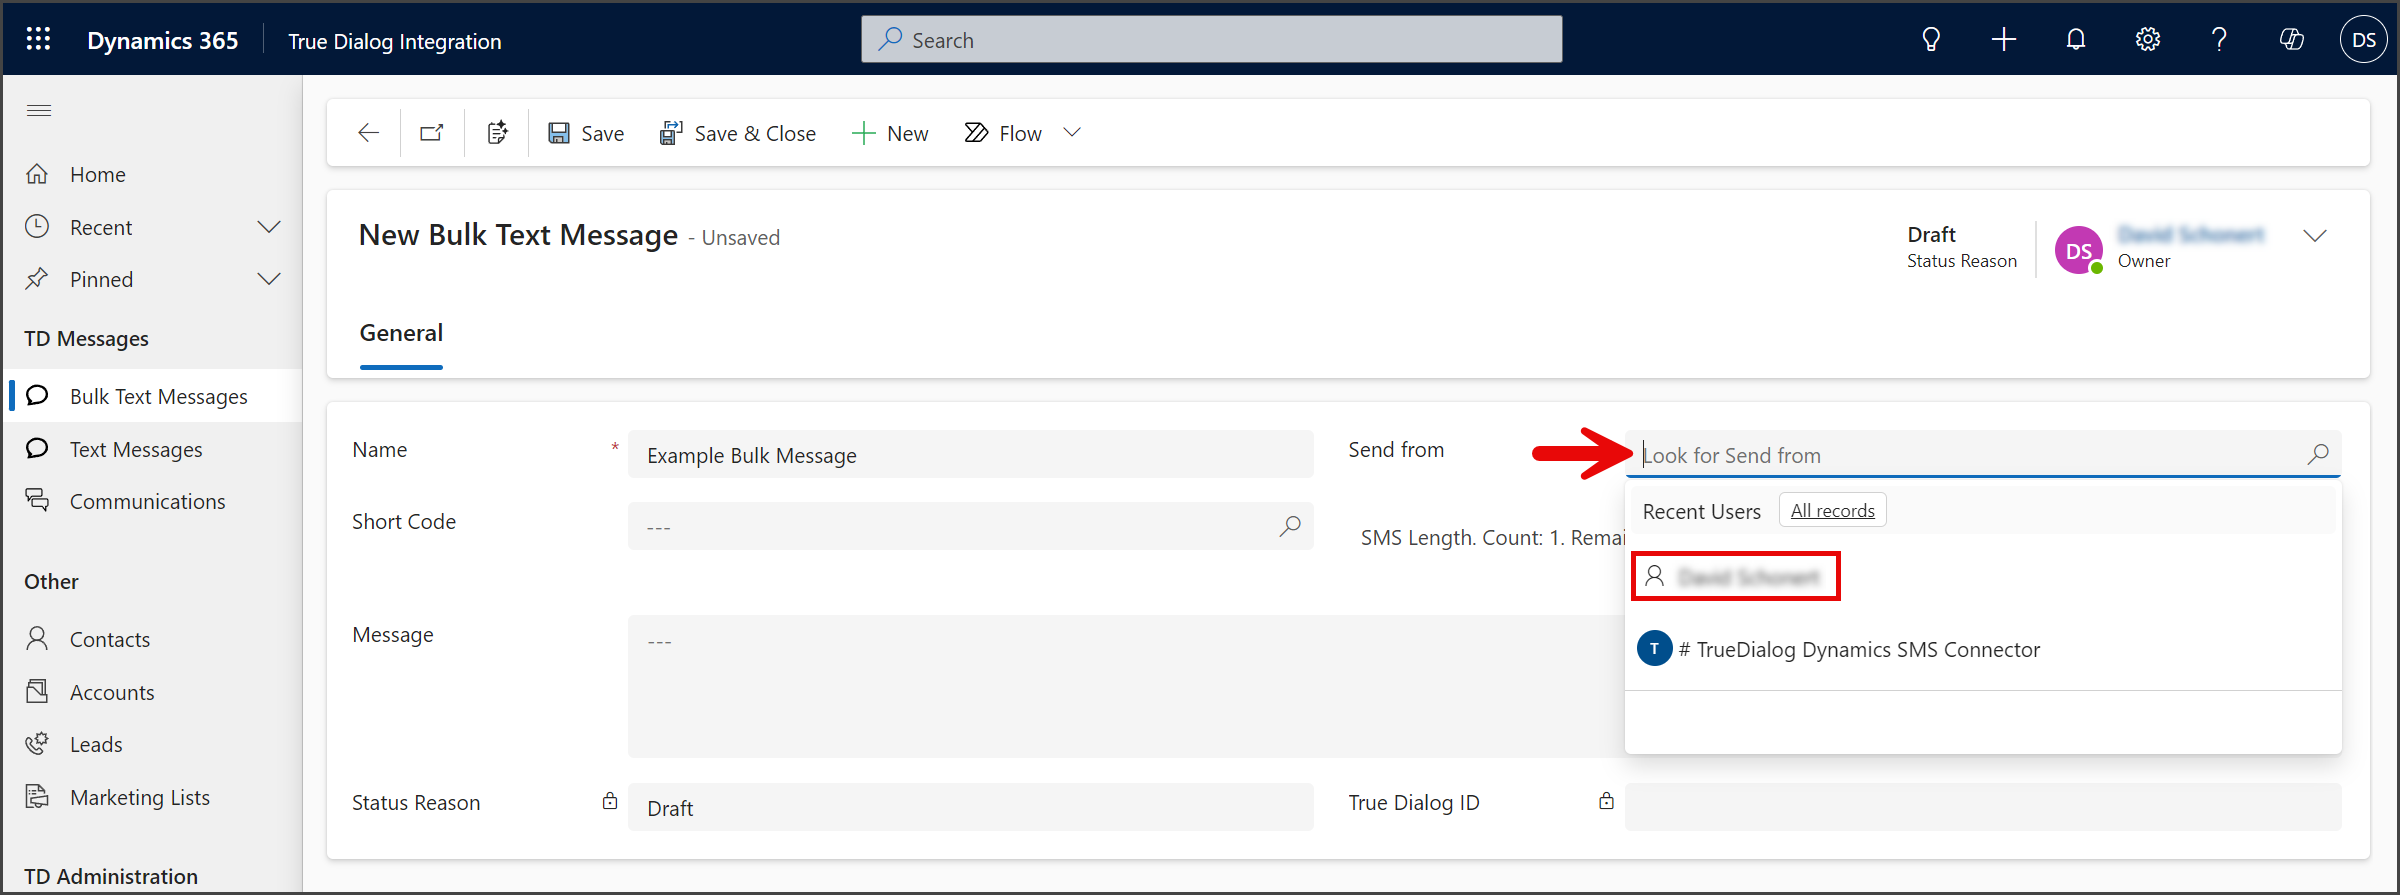2400x895 pixels.
Task: Select the blurred recent user entry
Action: pyautogui.click(x=1736, y=577)
